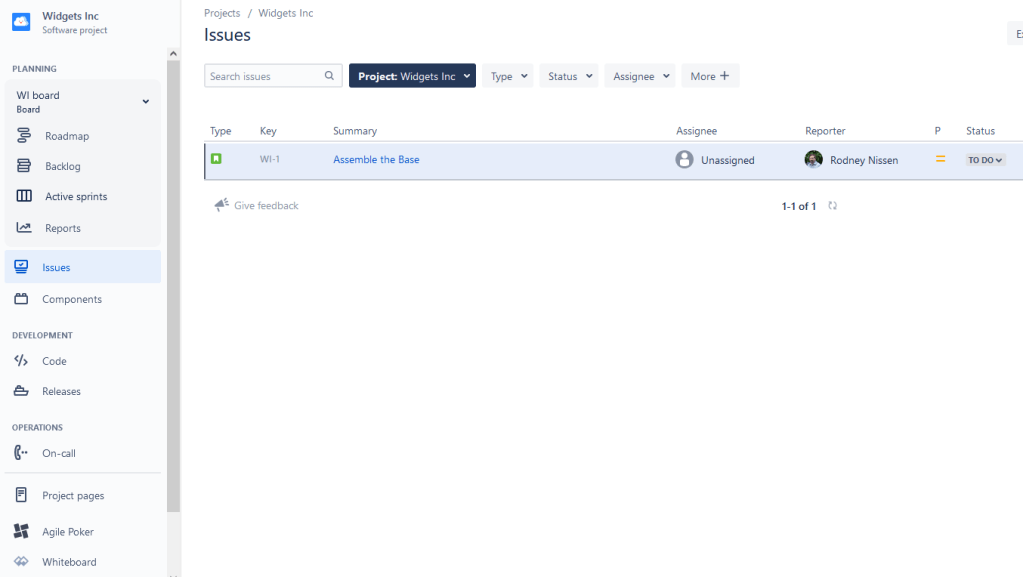Open the Assignee filter dropdown
1023x577 pixels.
tap(640, 76)
